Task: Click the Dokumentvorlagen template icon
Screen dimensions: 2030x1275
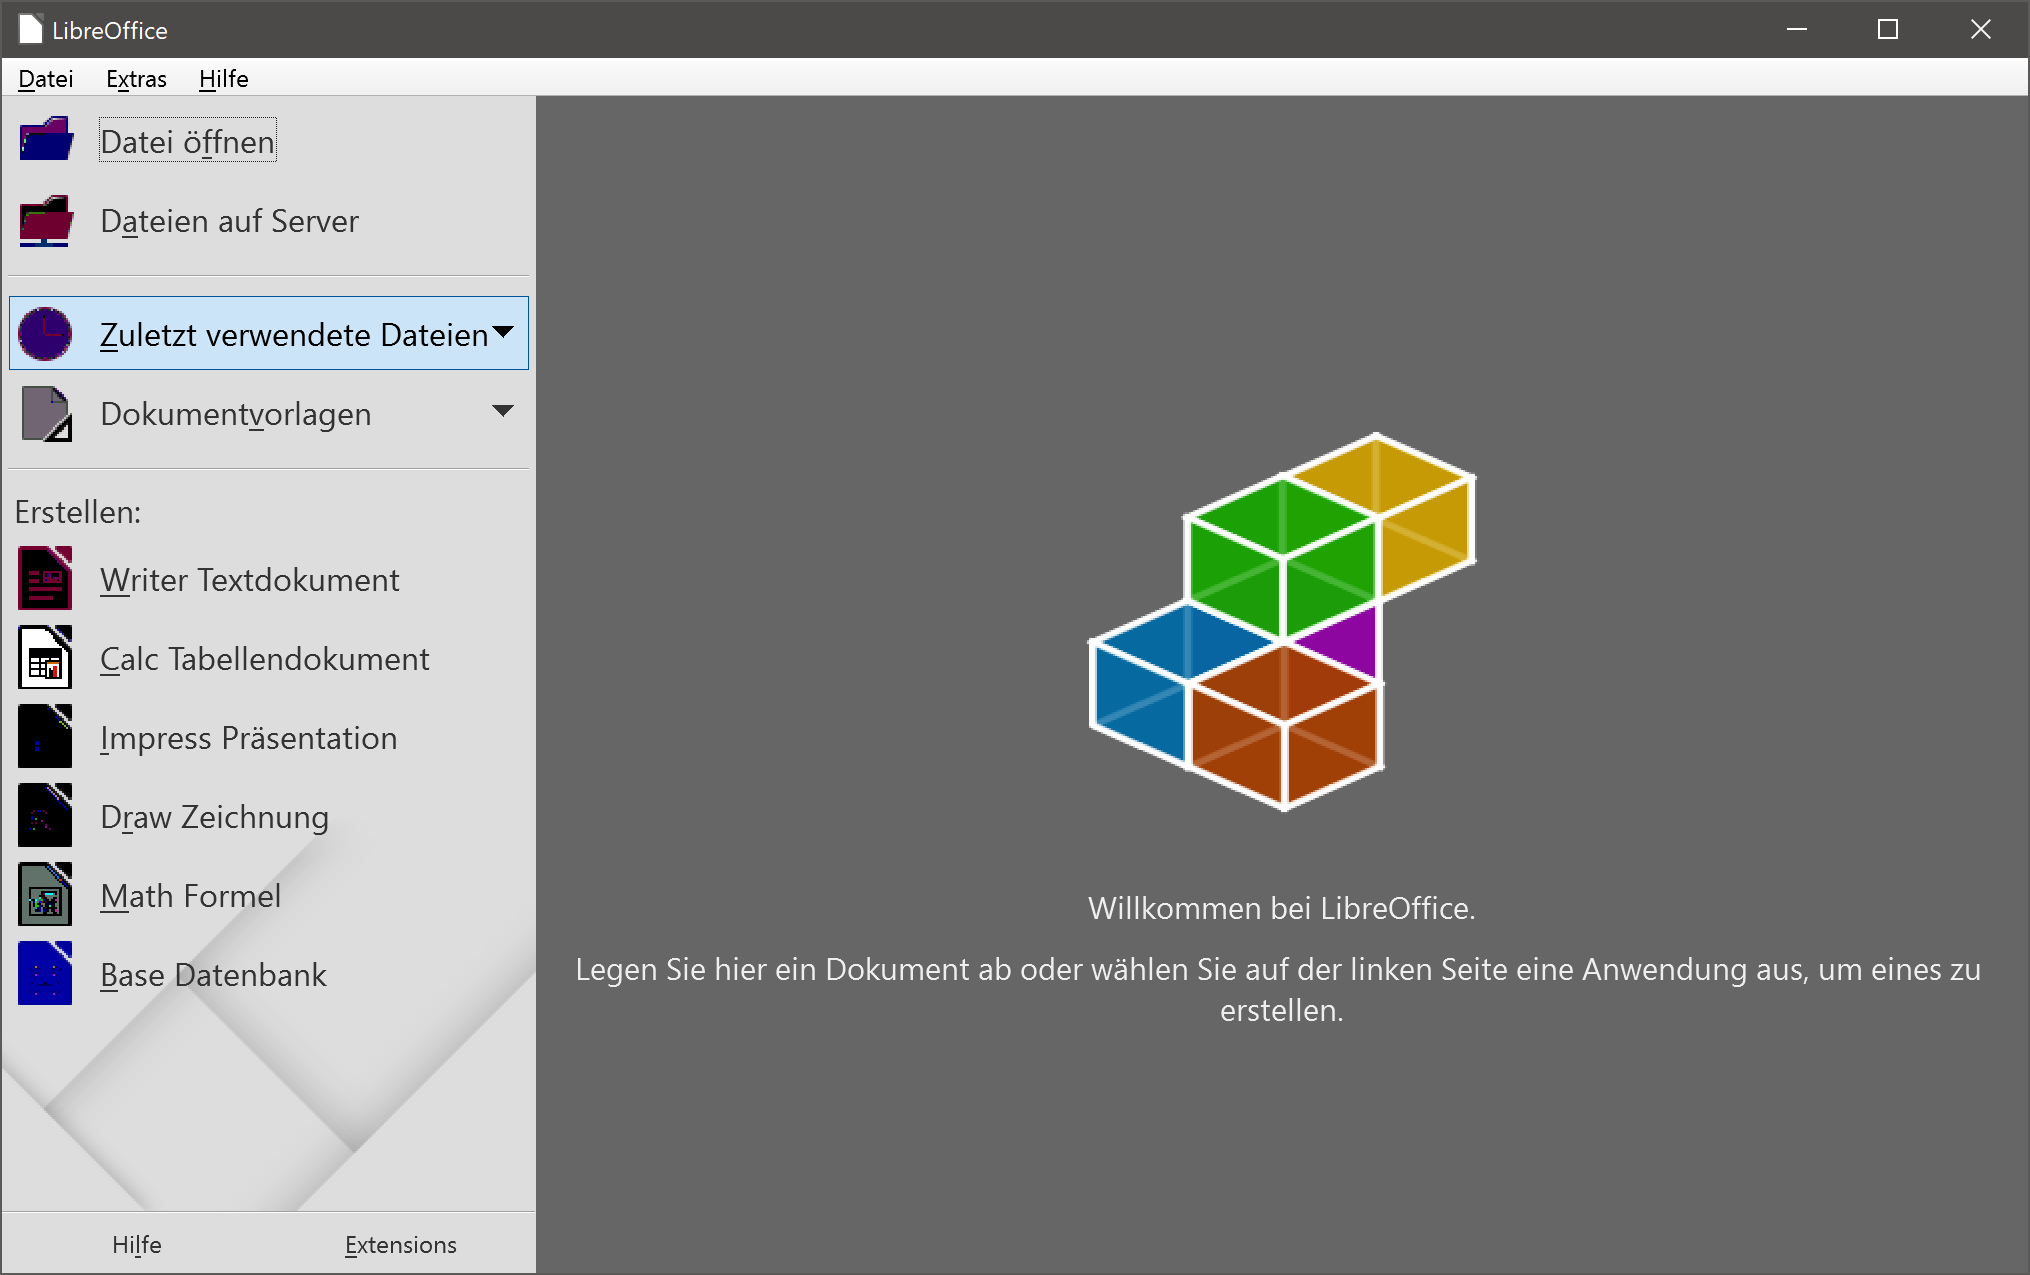Action: click(46, 413)
